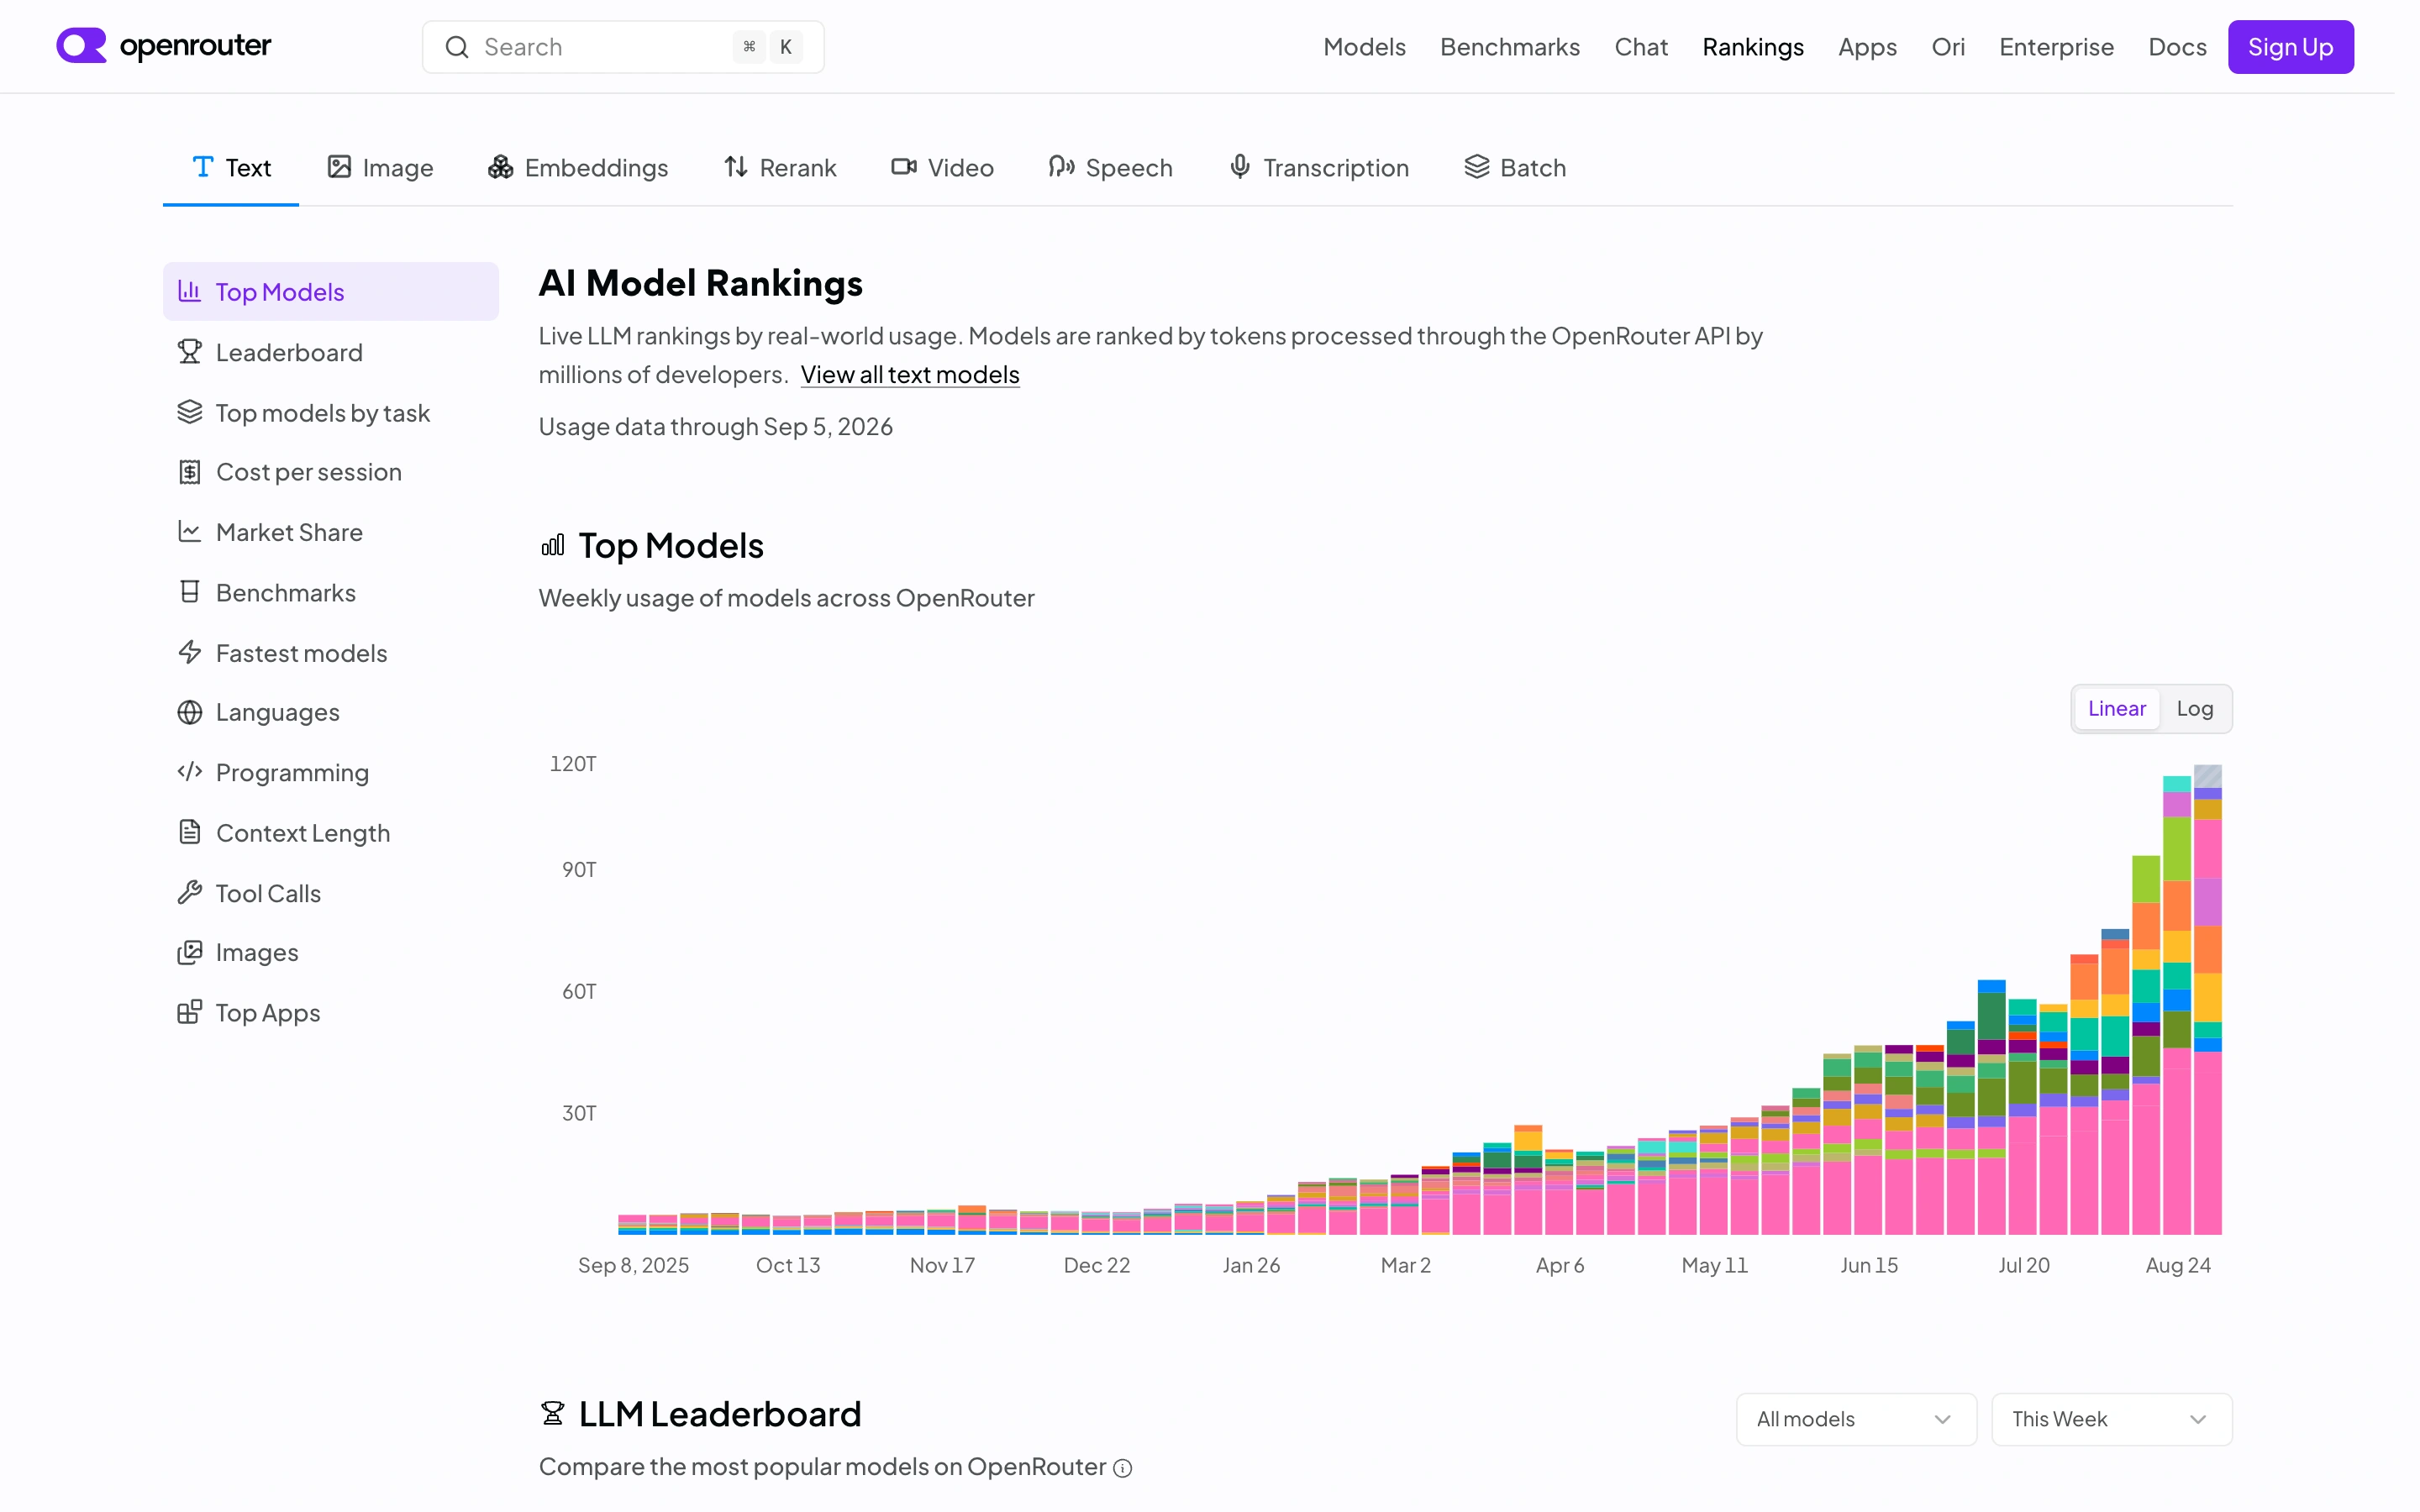Click the Rerank arrows icon
This screenshot has width=2420, height=1512.
(736, 167)
